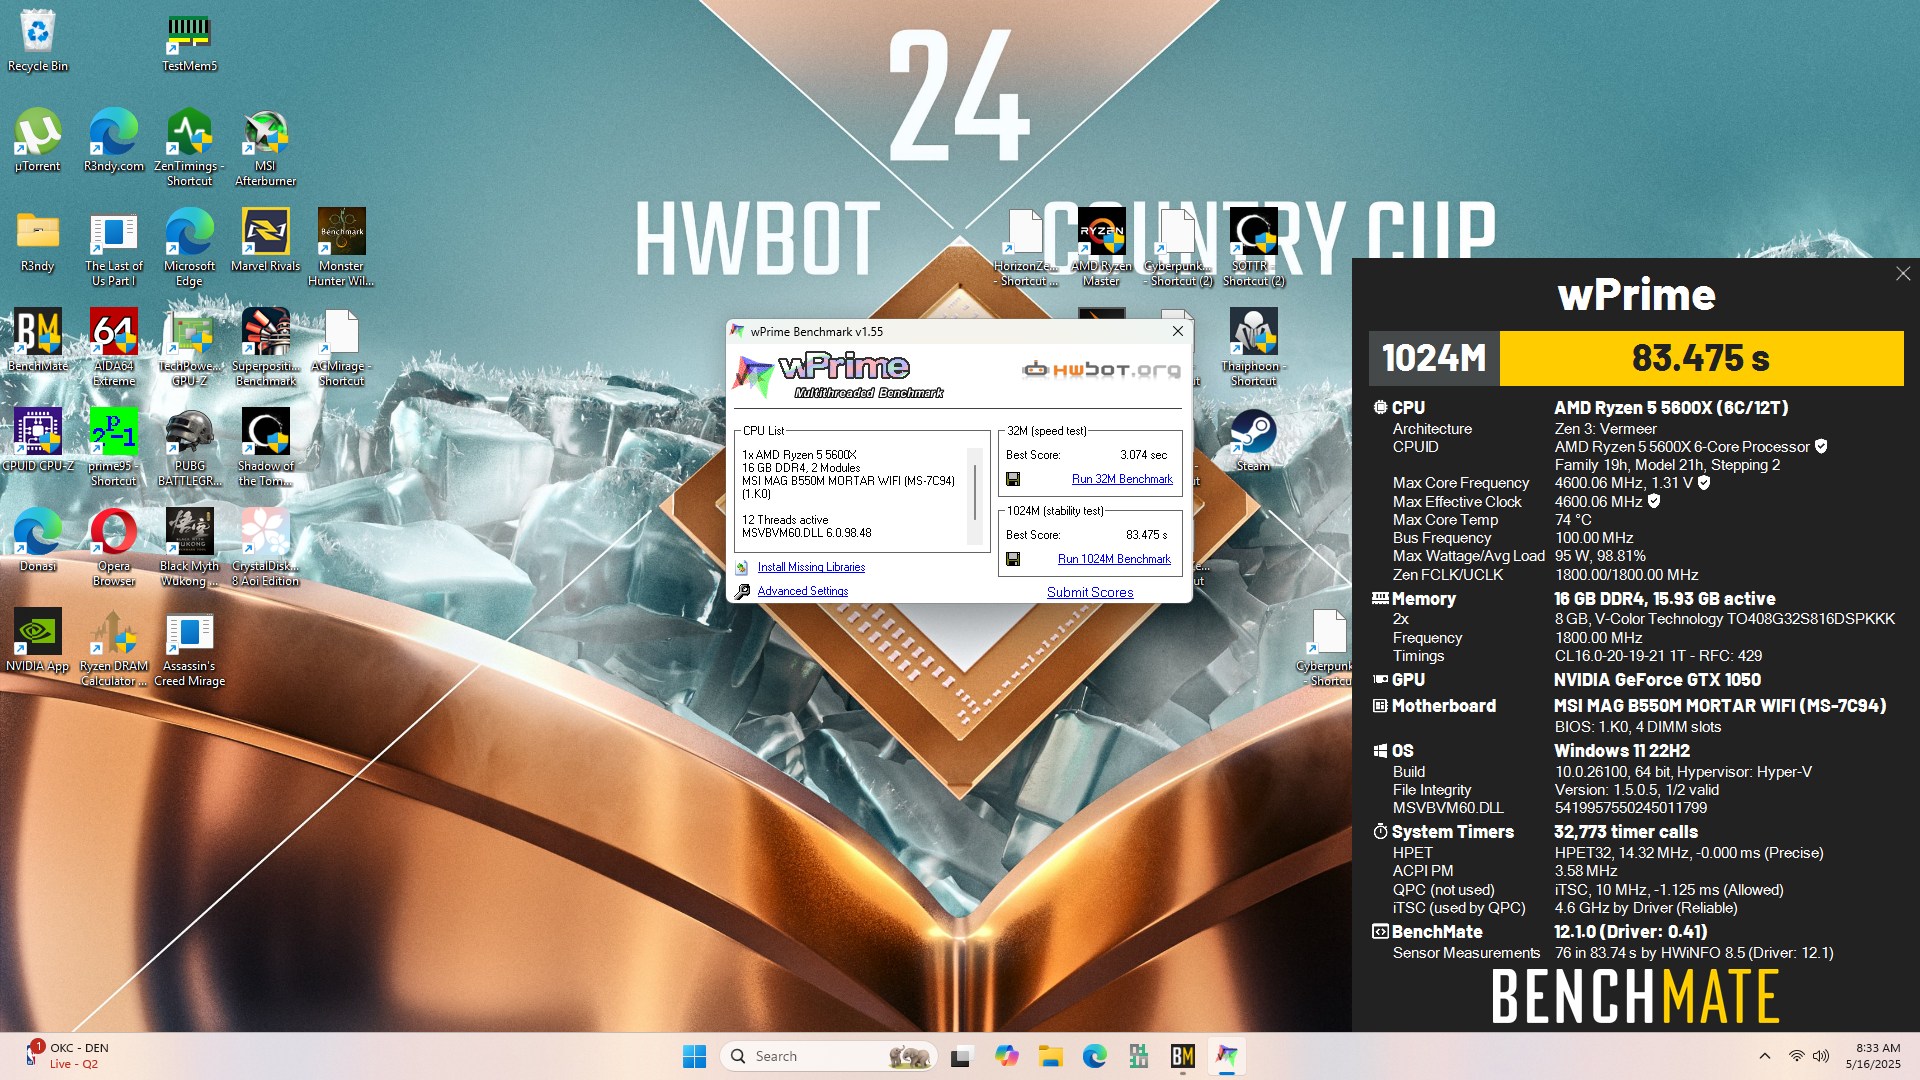Launch The Last of Us Part I
The width and height of the screenshot is (1920, 1080).
(x=113, y=248)
